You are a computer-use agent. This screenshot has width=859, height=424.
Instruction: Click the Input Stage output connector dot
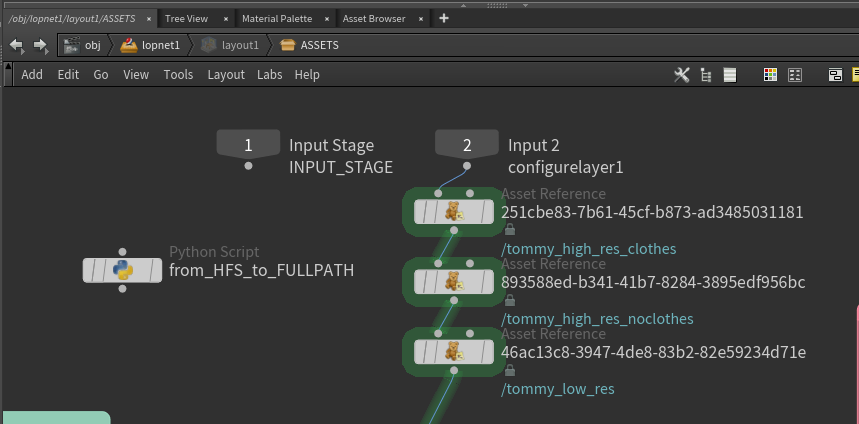(248, 165)
